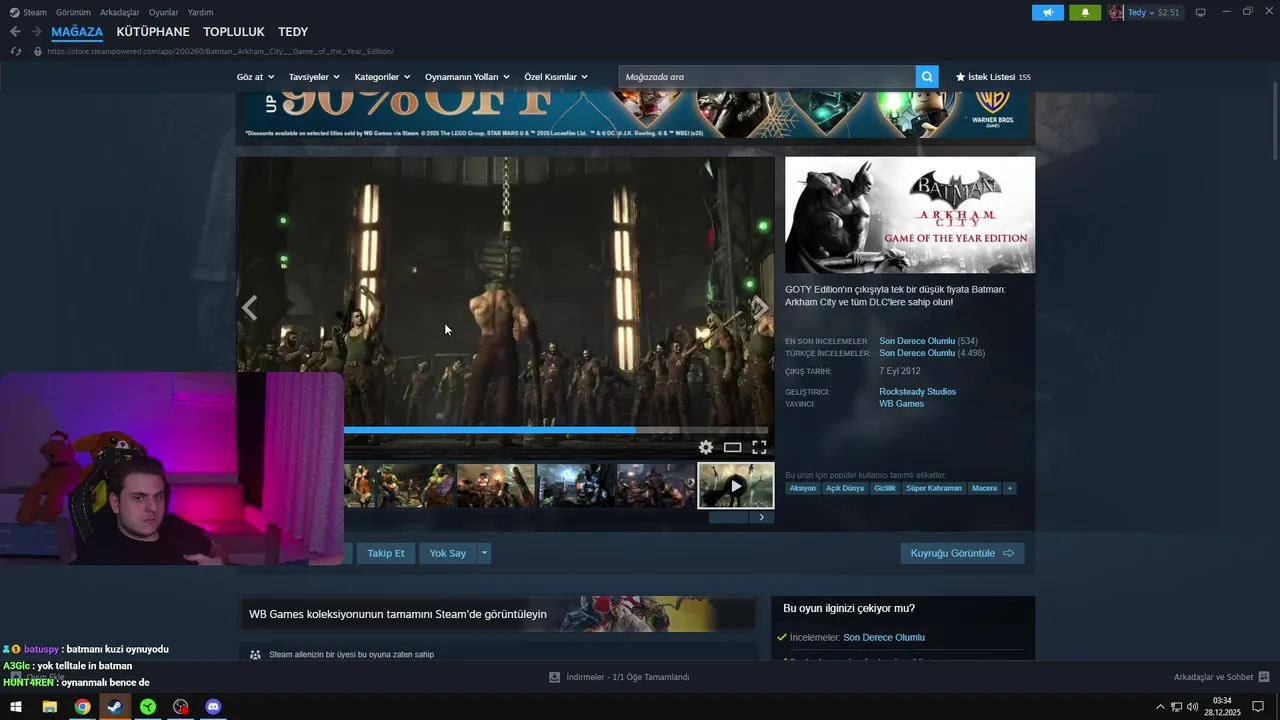Open the İstek Listesi link
This screenshot has width=1280, height=720.
click(993, 77)
